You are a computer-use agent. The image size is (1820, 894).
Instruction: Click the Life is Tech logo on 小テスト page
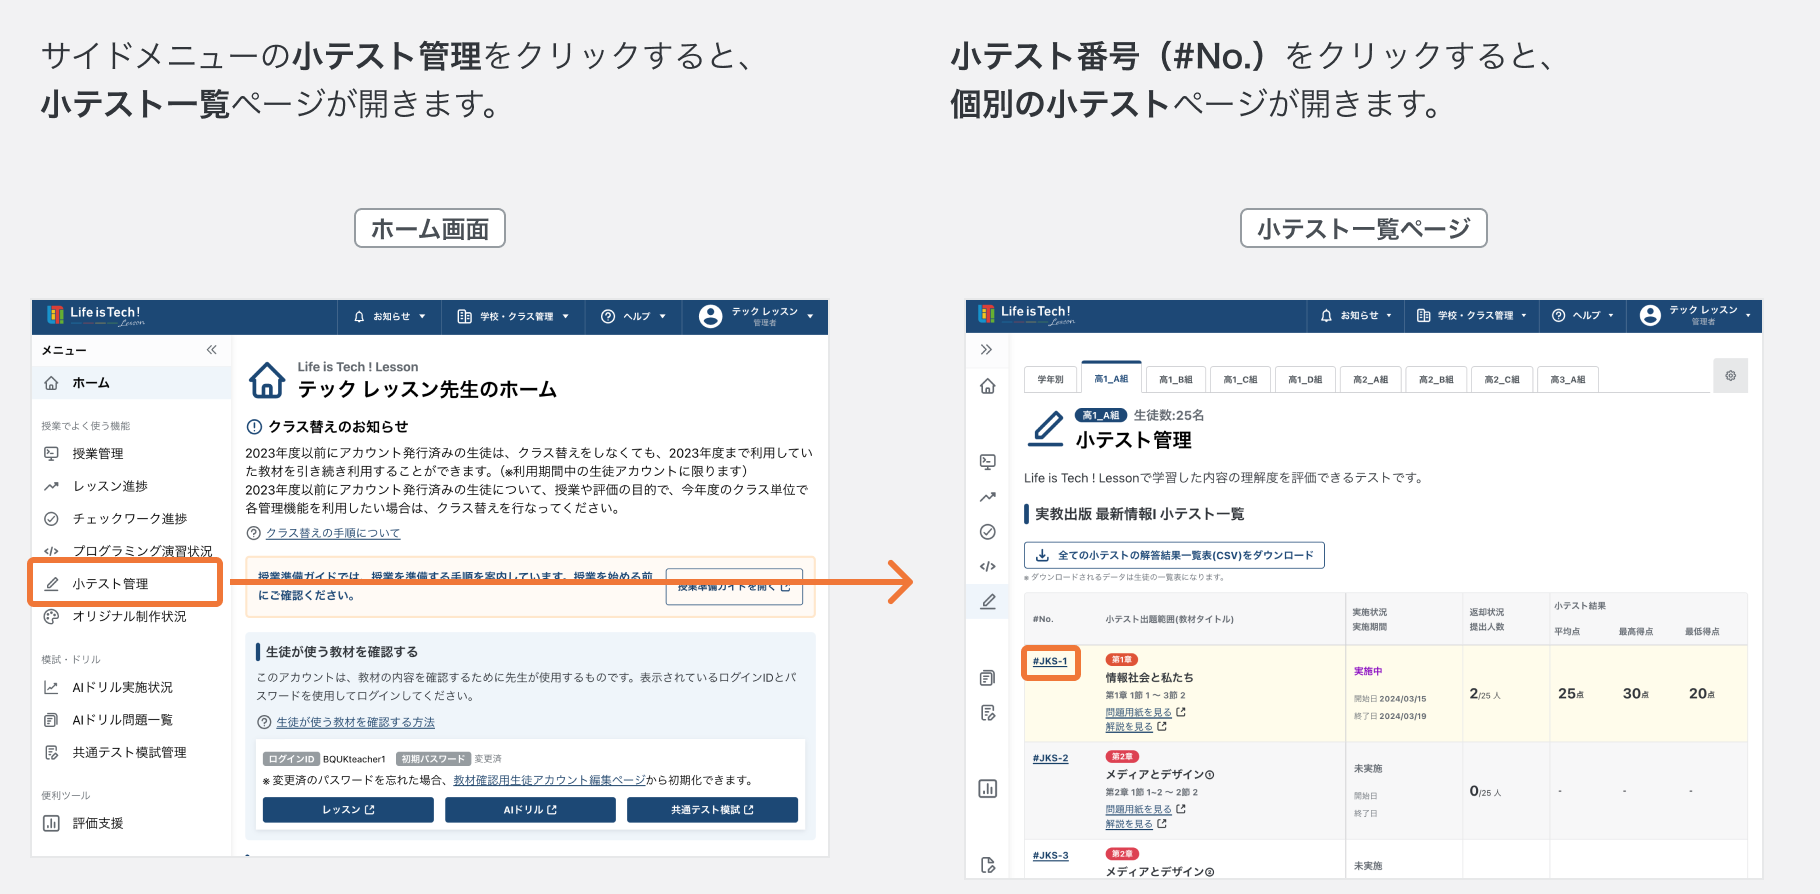click(1026, 315)
